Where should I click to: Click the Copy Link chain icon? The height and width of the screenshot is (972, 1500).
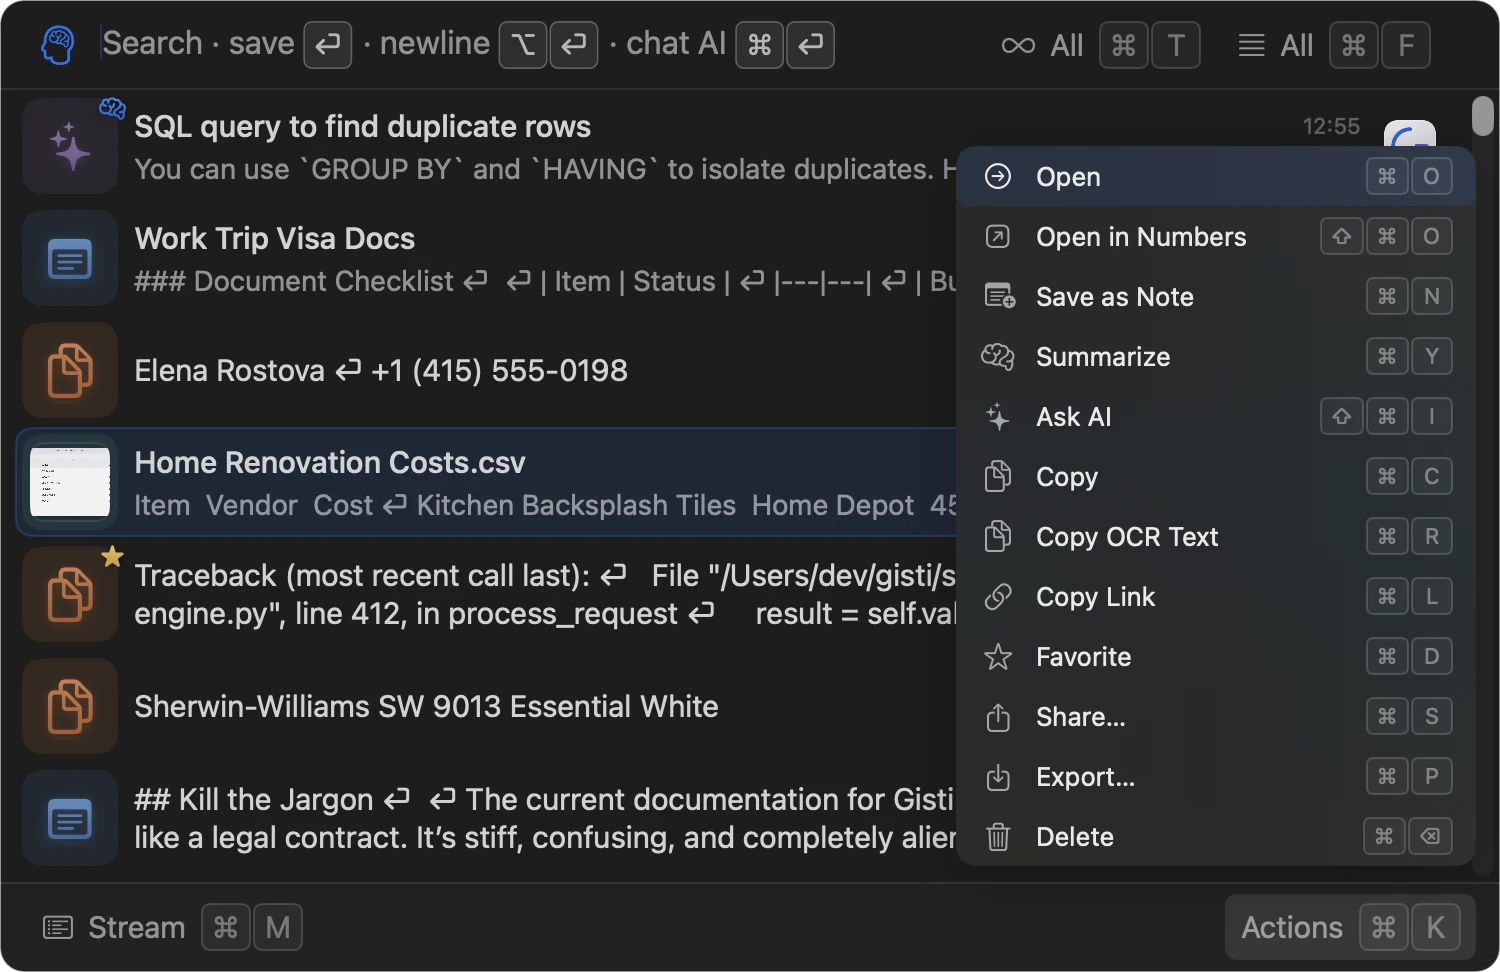pos(998,596)
